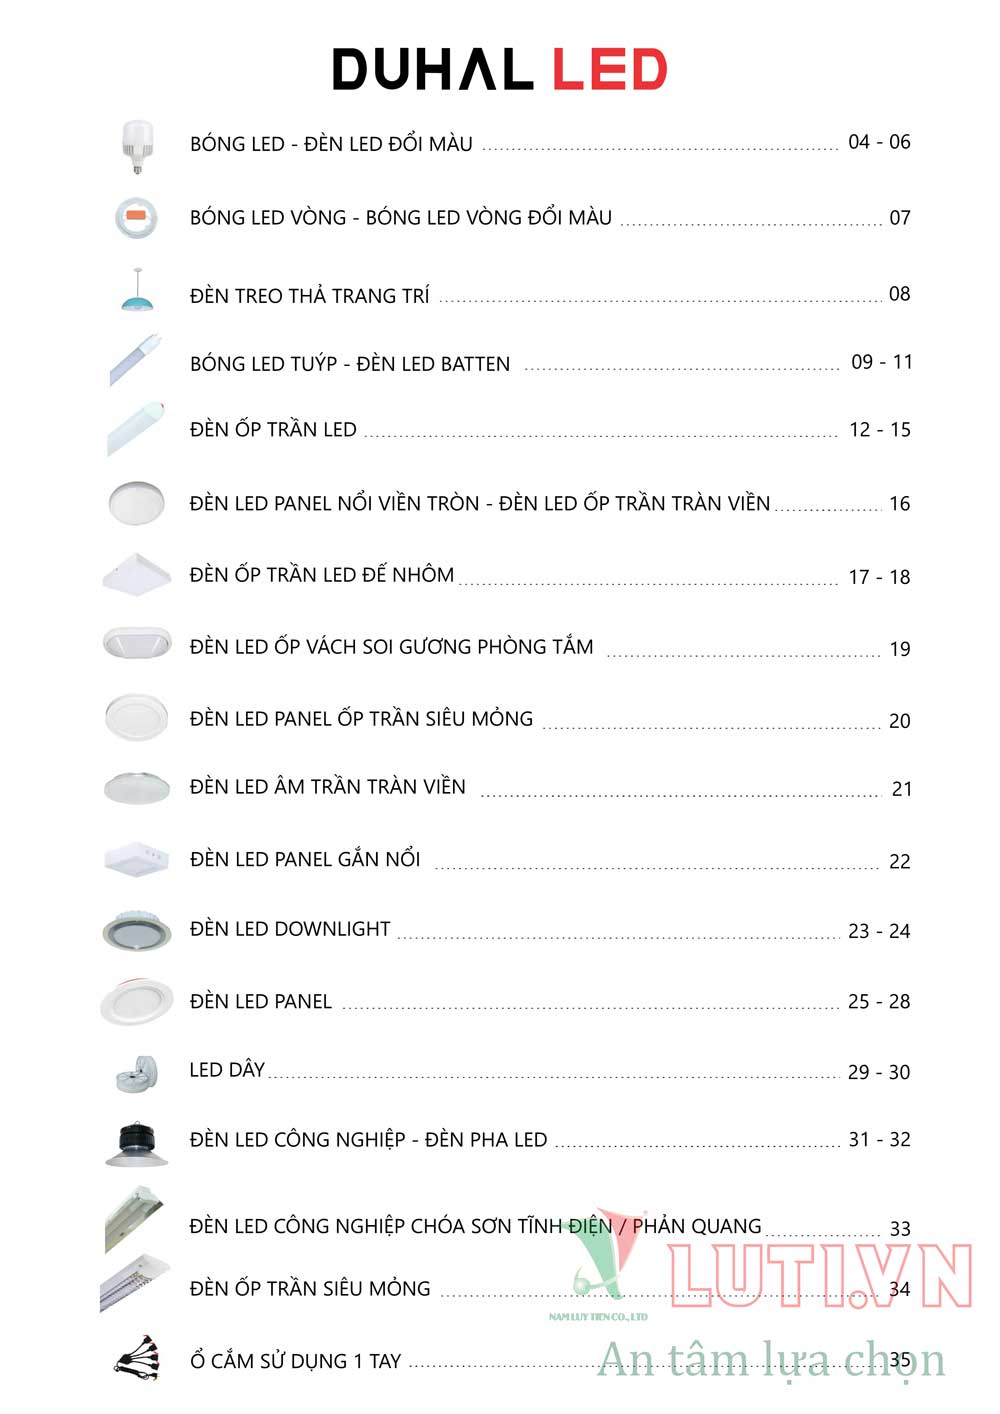
Task: Click the DUHAL LED logo
Action: 500,69
